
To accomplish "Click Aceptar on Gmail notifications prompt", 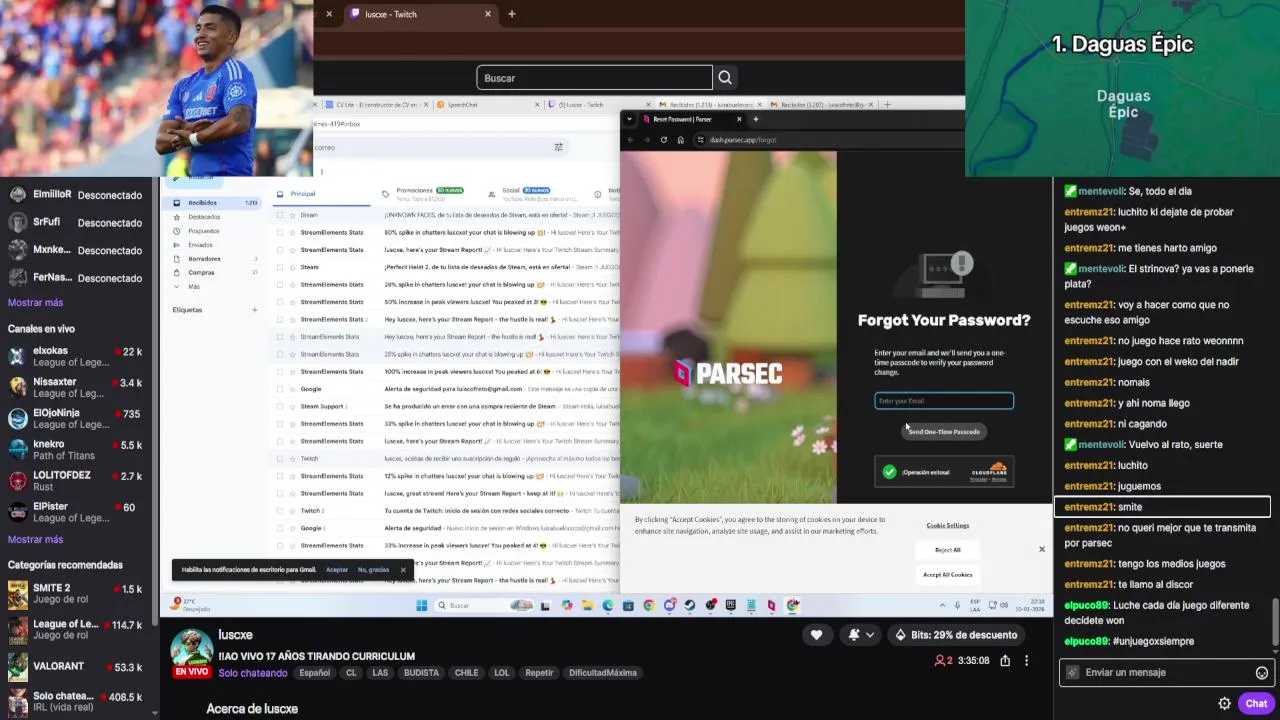I will click(x=337, y=570).
